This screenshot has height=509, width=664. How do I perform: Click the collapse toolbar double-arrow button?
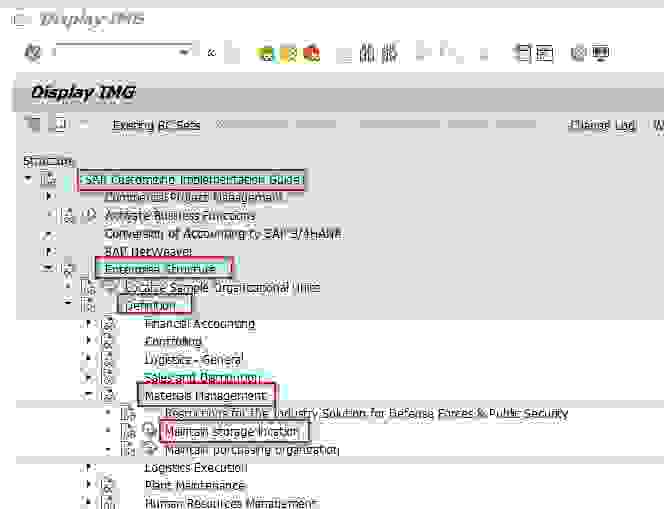tap(212, 53)
